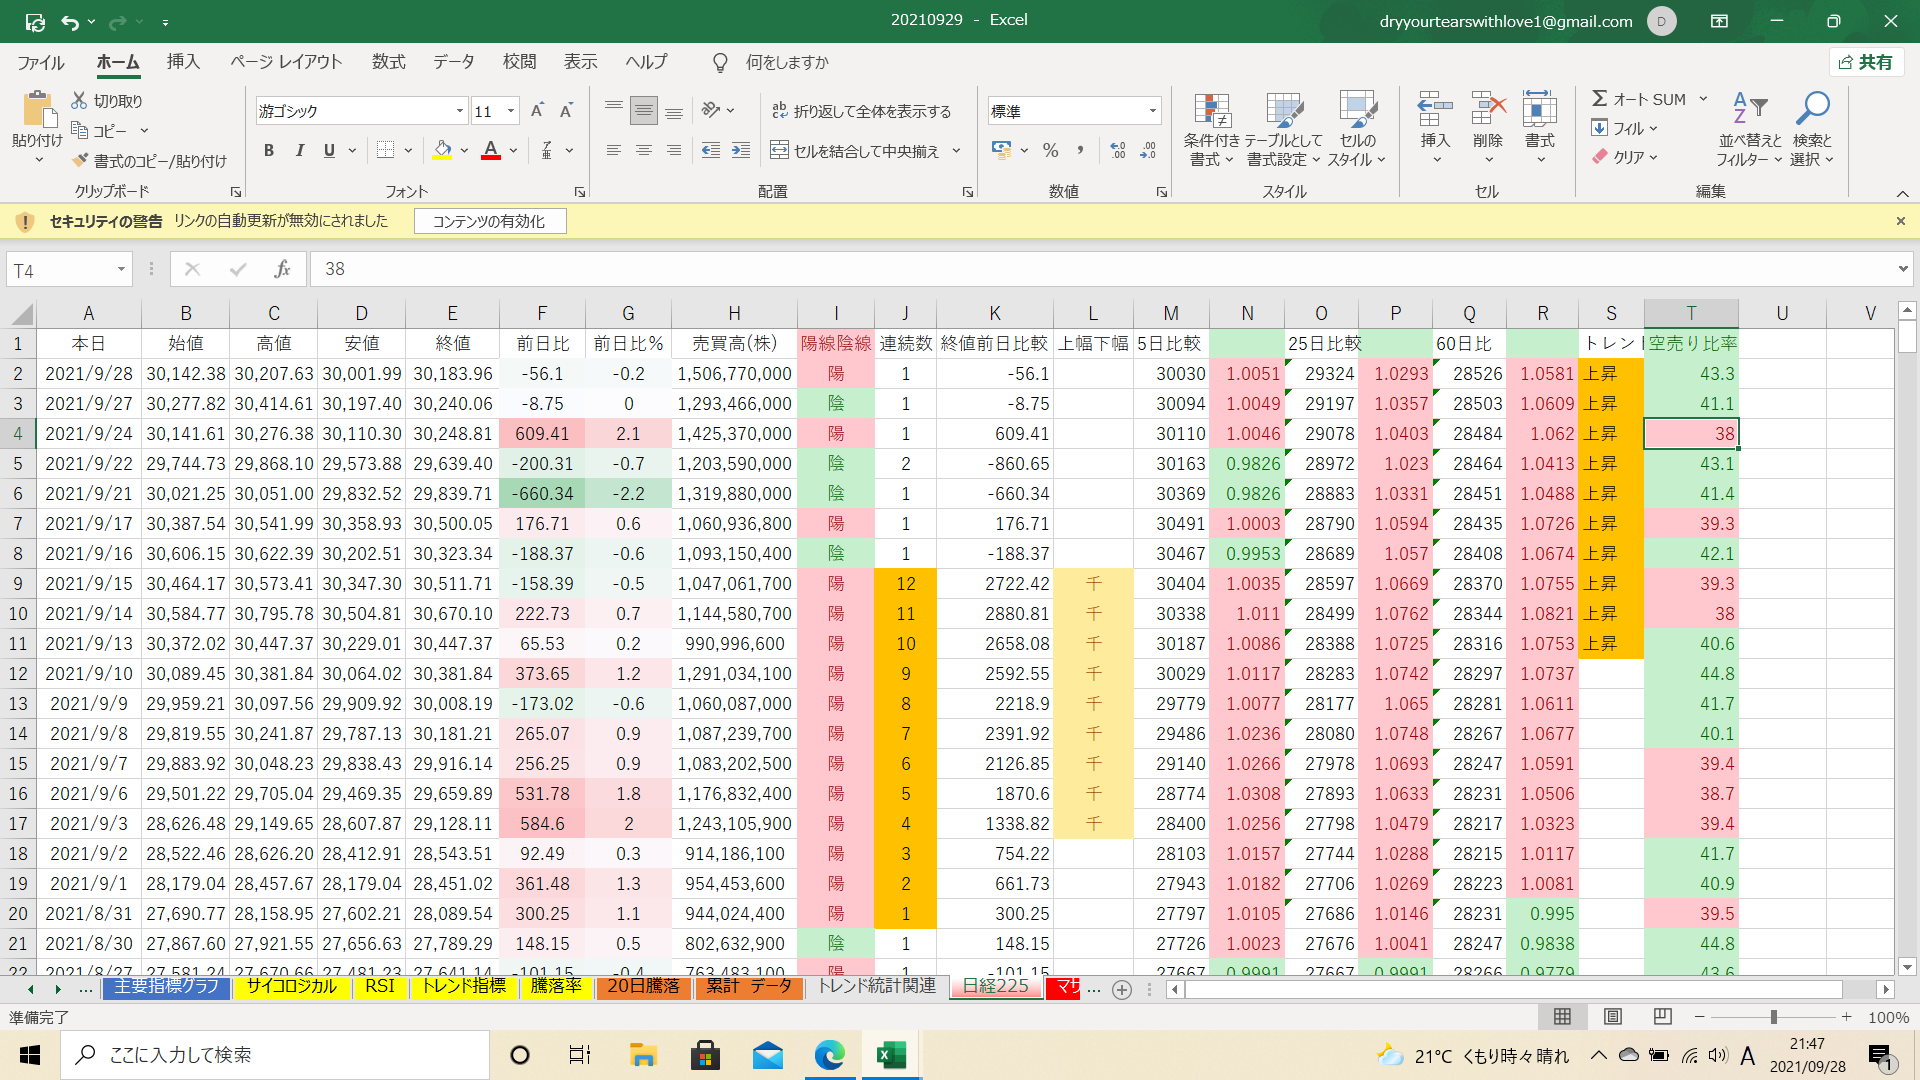Open the Name Box dropdown arrow
This screenshot has width=1920, height=1080.
(x=121, y=269)
